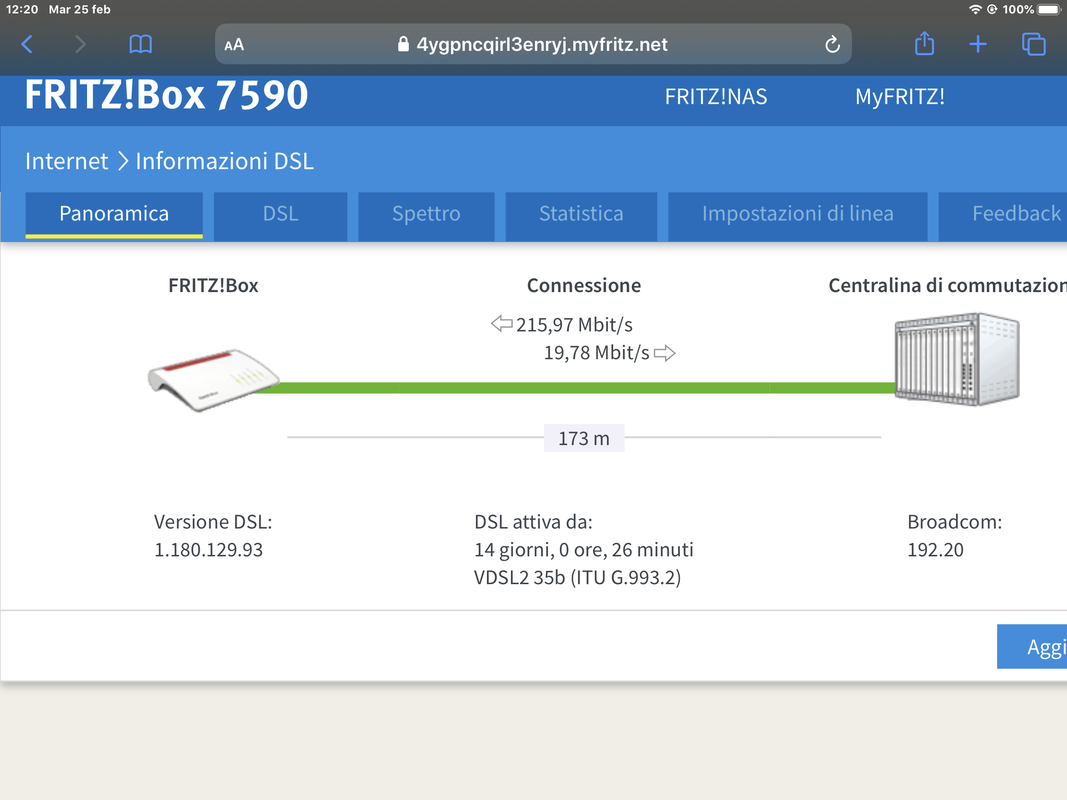Click the 14 giorni uptime text

(584, 550)
